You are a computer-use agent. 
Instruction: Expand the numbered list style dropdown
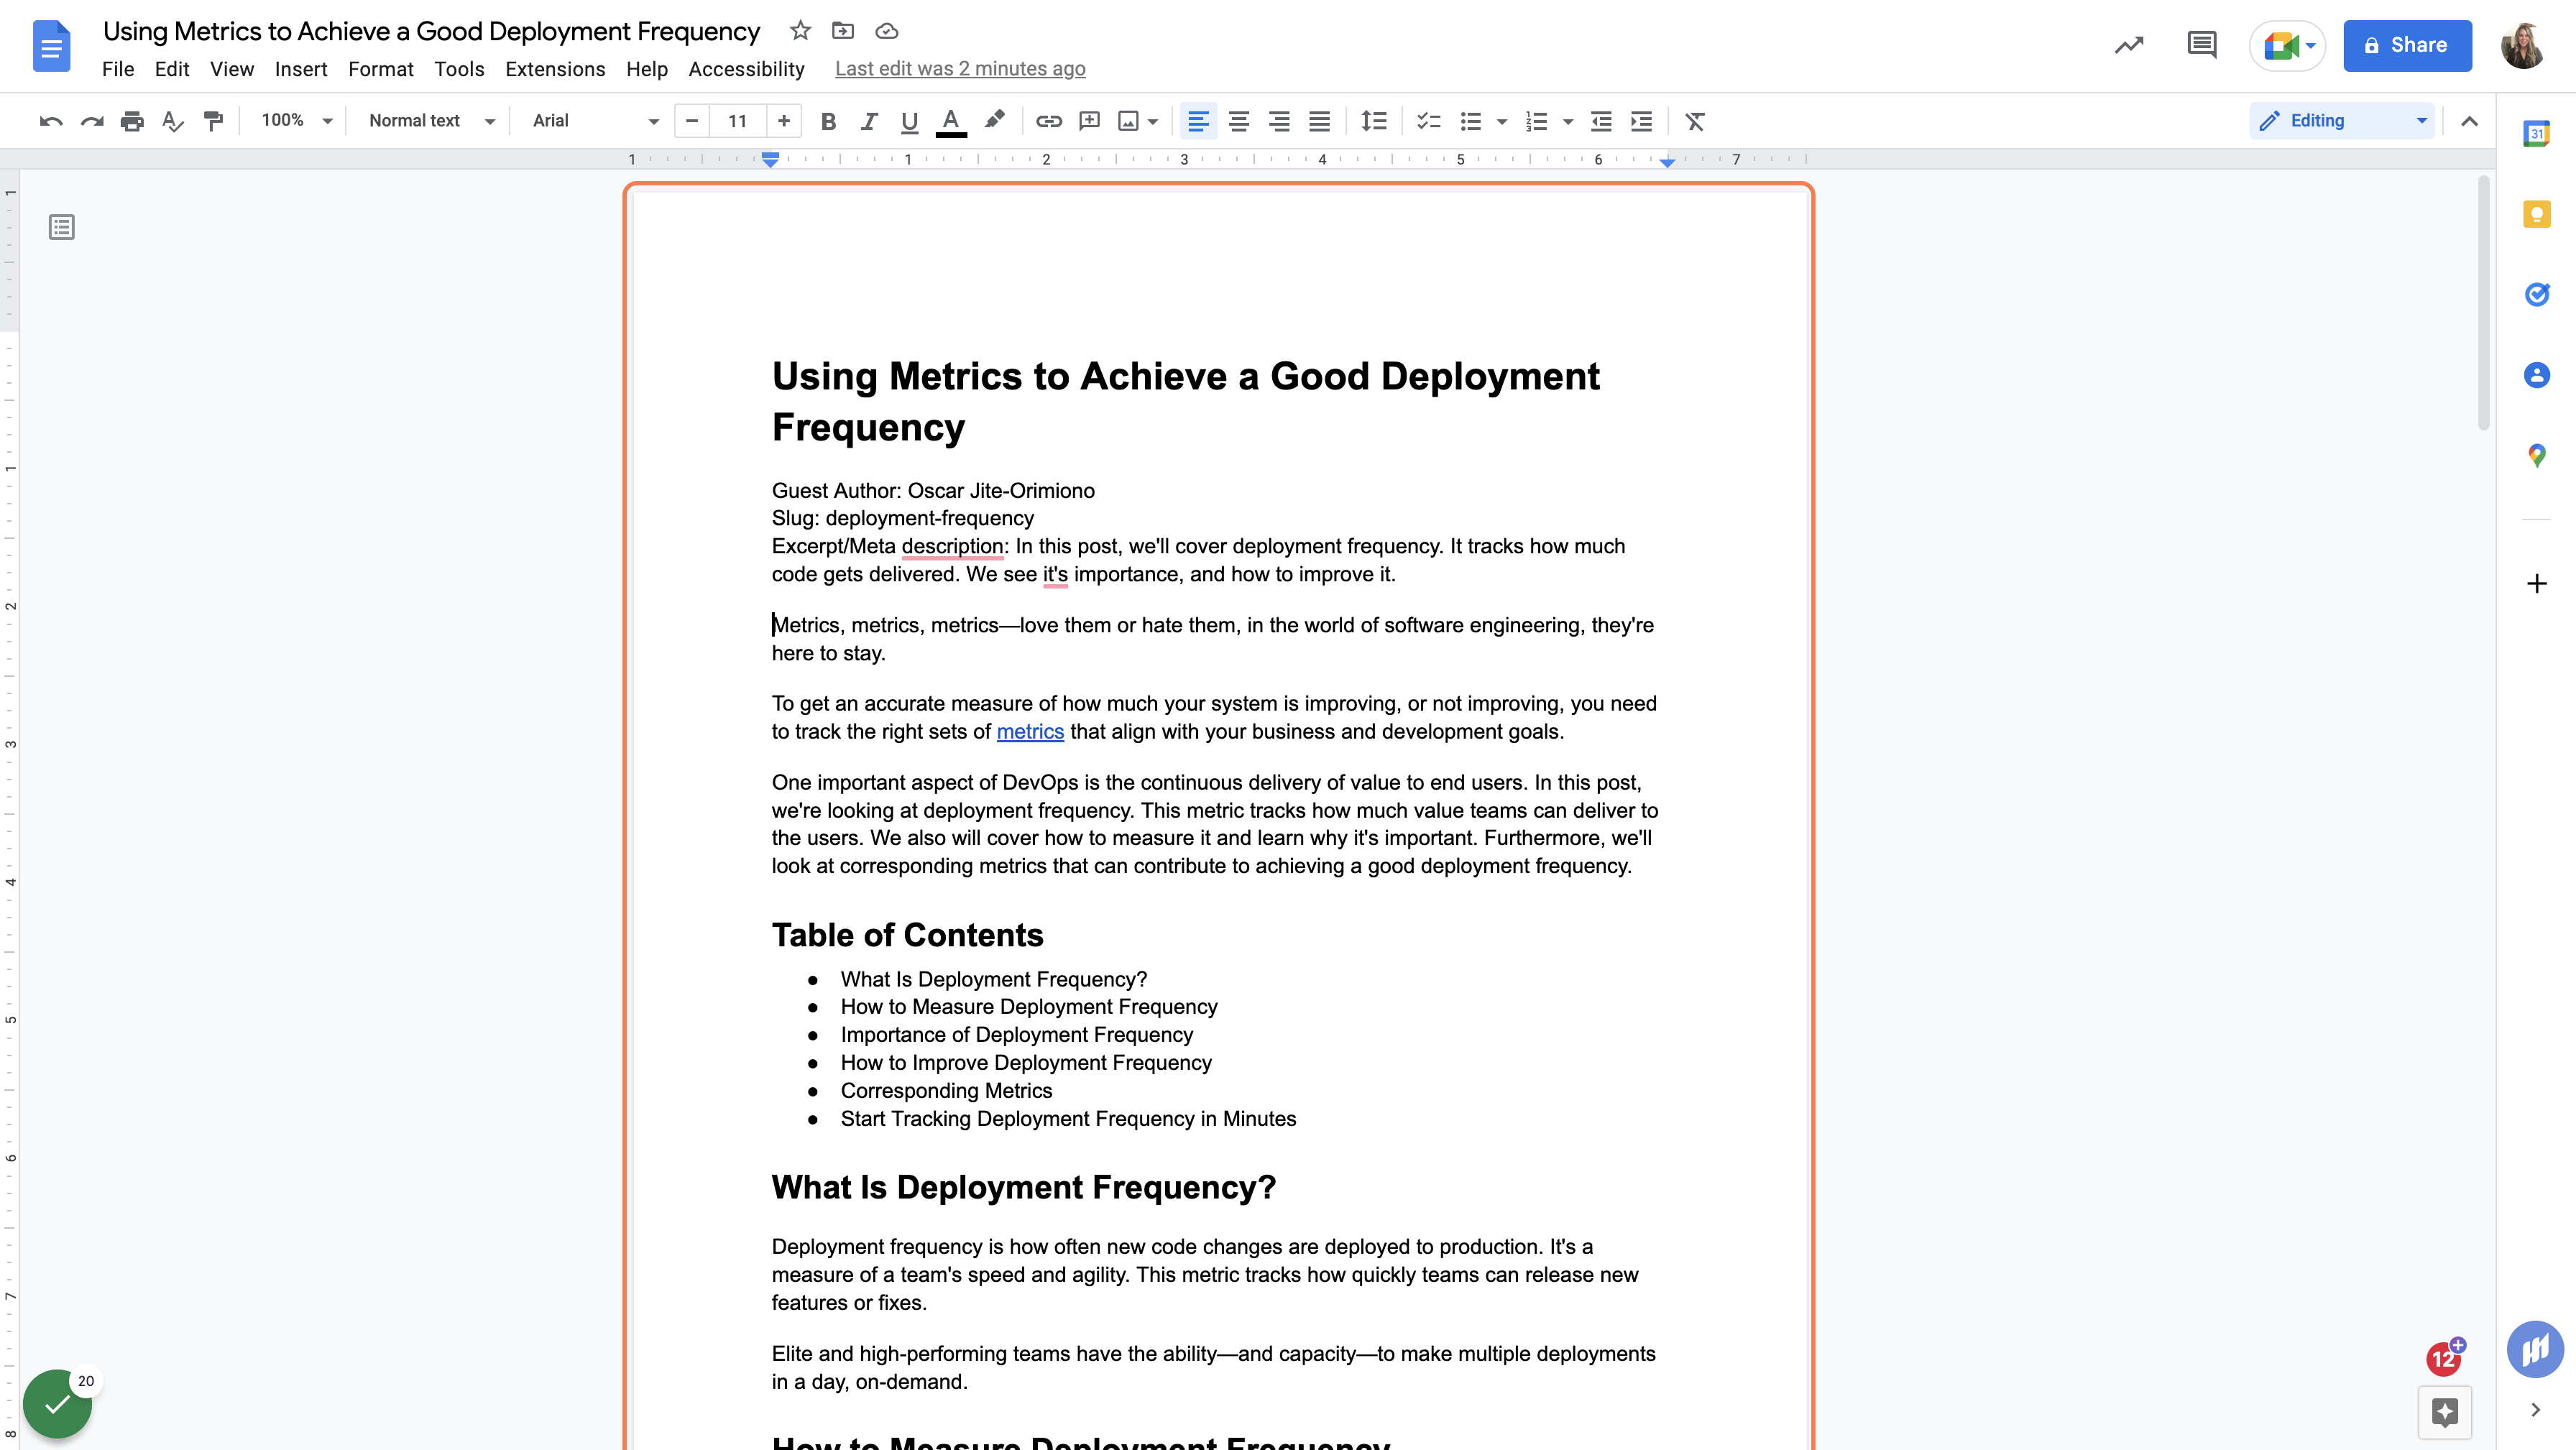click(x=1568, y=122)
